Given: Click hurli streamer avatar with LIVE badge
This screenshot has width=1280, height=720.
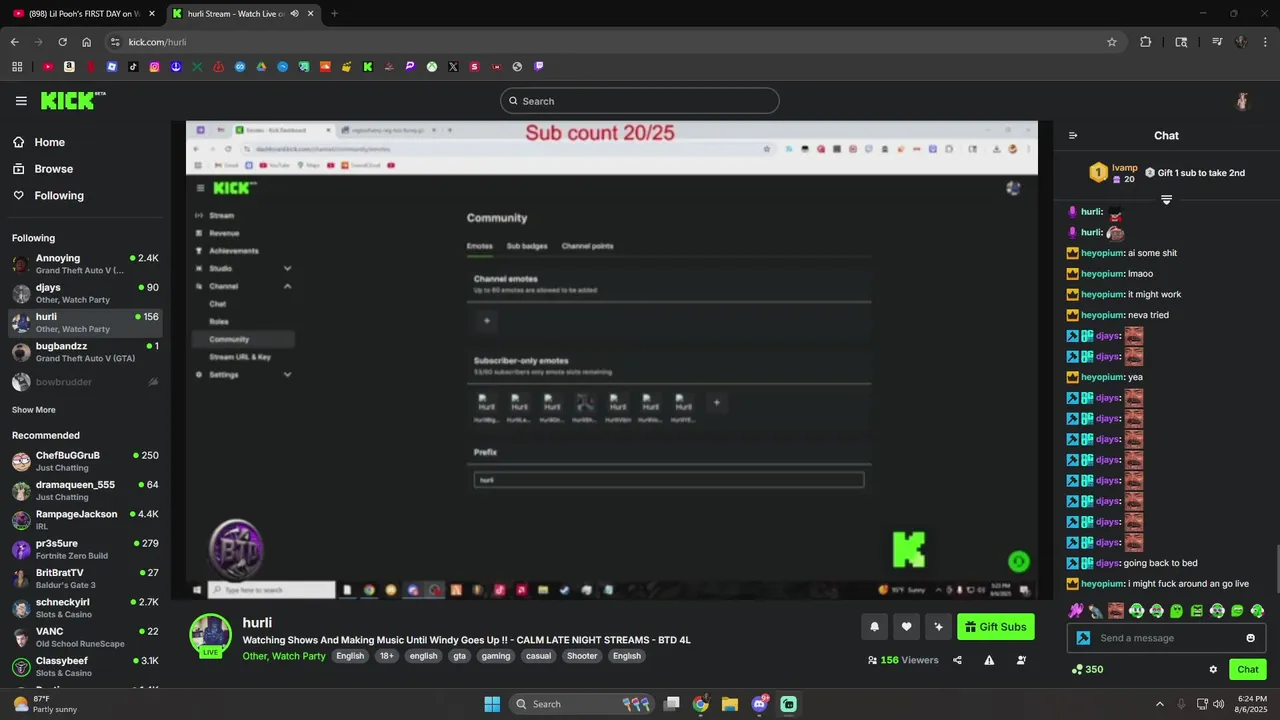Looking at the screenshot, I should pos(210,635).
